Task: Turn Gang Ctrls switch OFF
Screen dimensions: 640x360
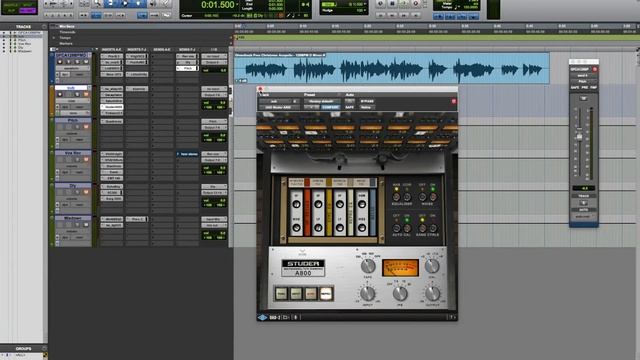Action: (423, 228)
